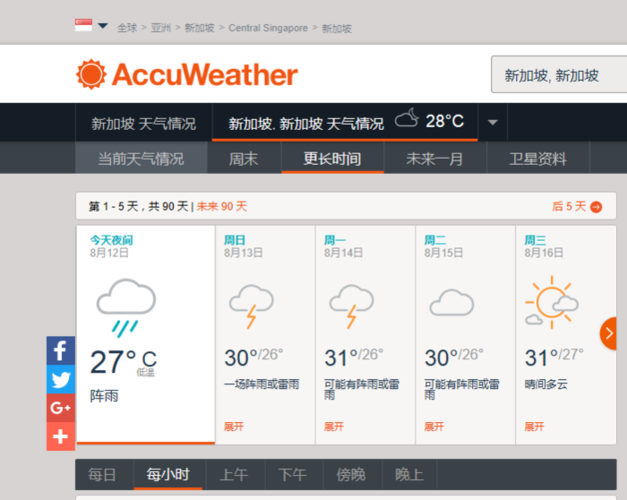Click the first 新加坡 breadcrumb link, after 亚洲
627x500 pixels.
click(x=200, y=28)
